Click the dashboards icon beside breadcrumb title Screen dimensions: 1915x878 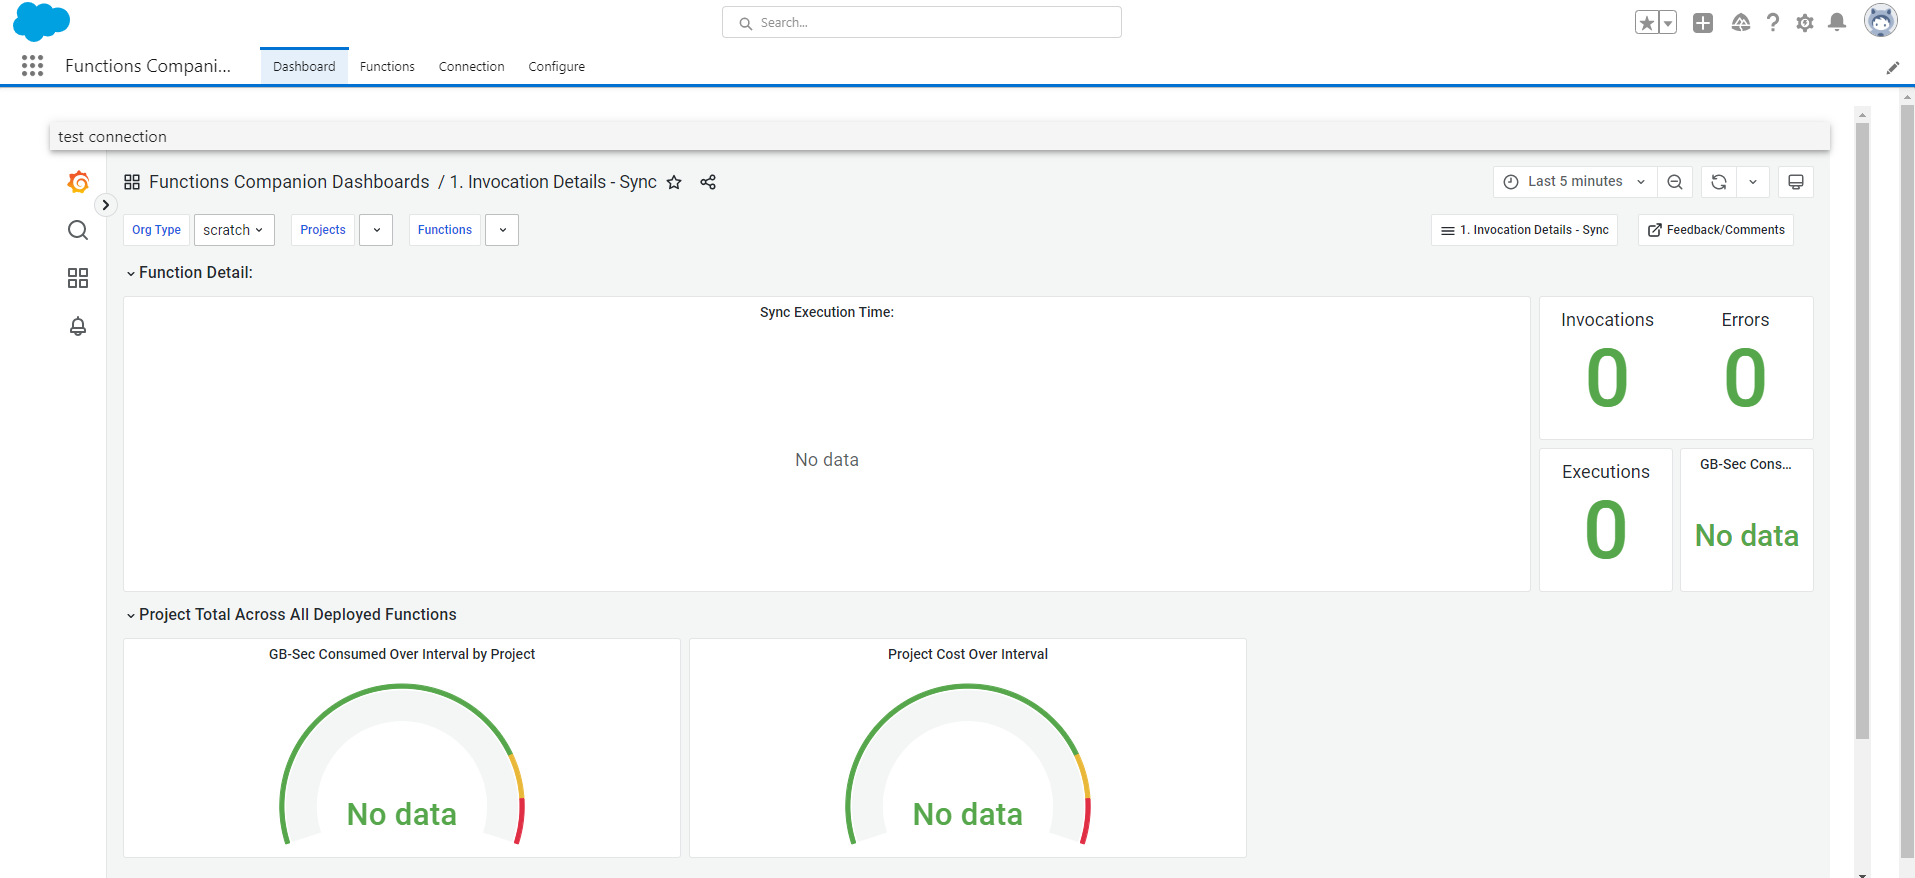coord(132,182)
